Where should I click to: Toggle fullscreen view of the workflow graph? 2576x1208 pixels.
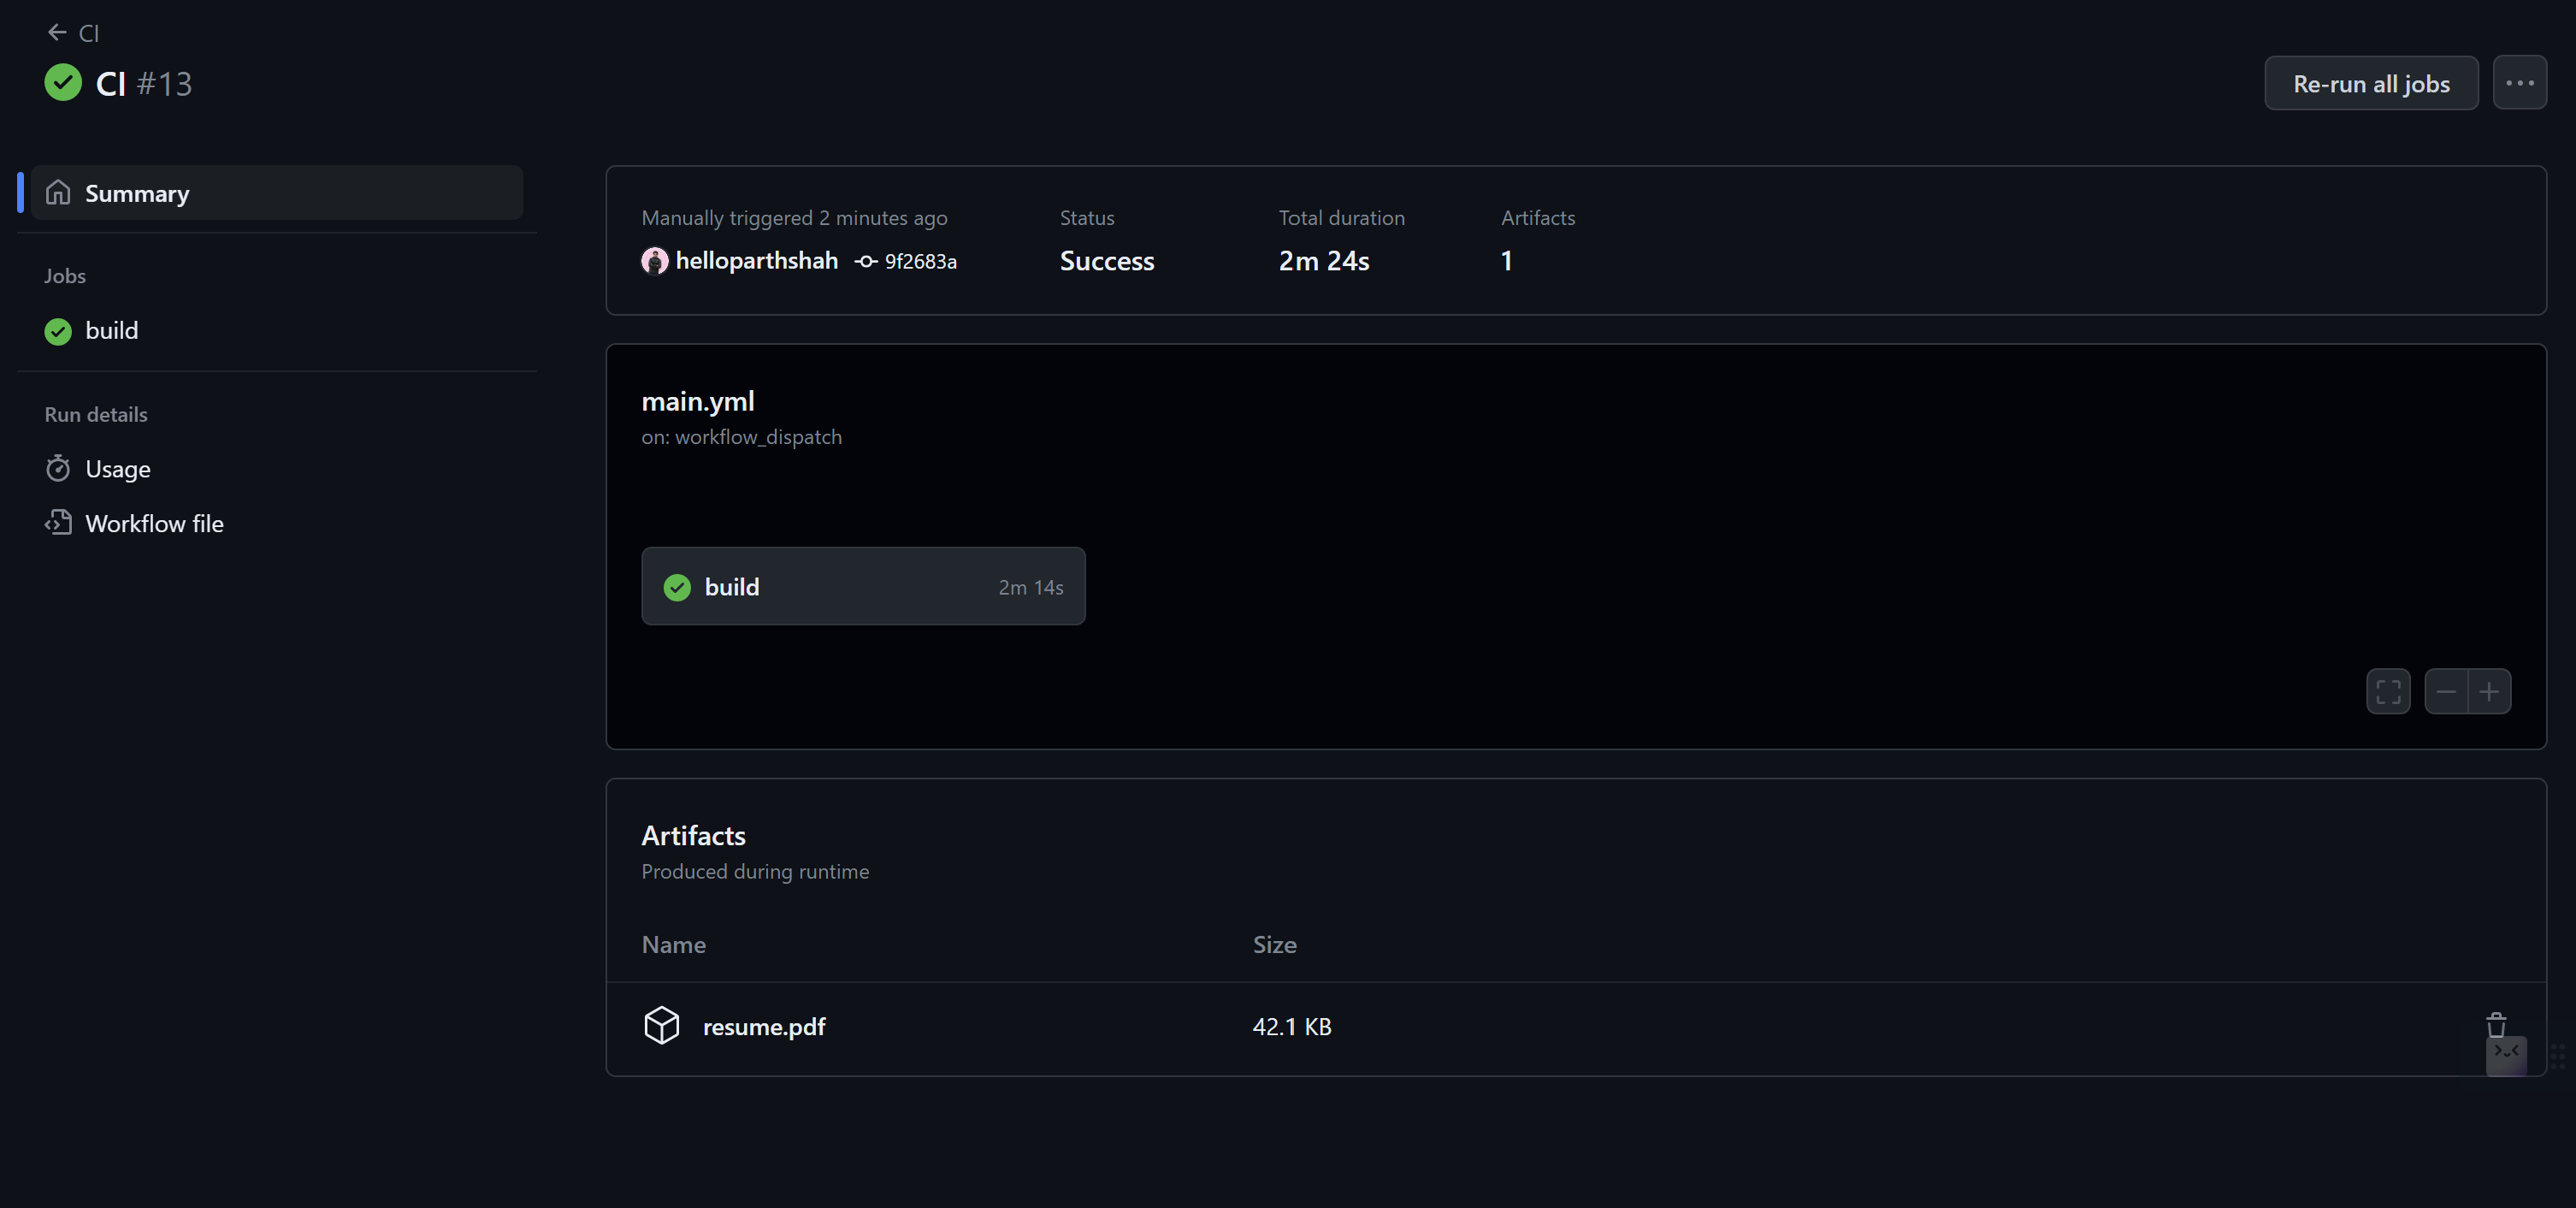coord(2388,692)
